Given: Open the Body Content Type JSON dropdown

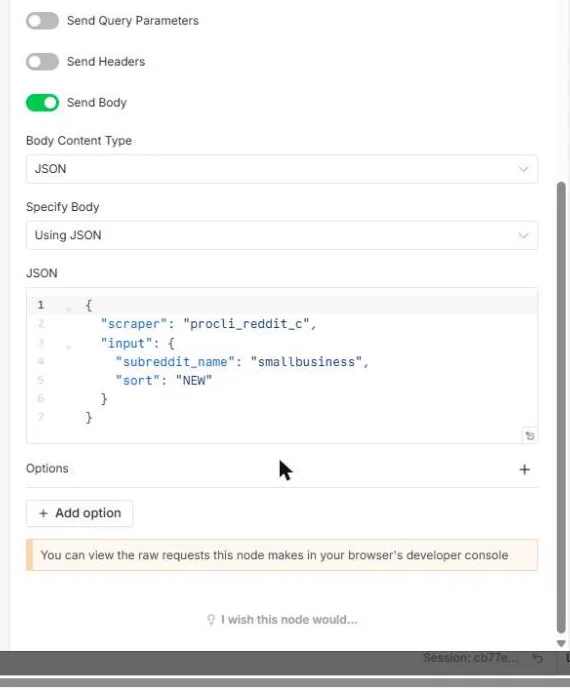Looking at the screenshot, I should tap(282, 169).
